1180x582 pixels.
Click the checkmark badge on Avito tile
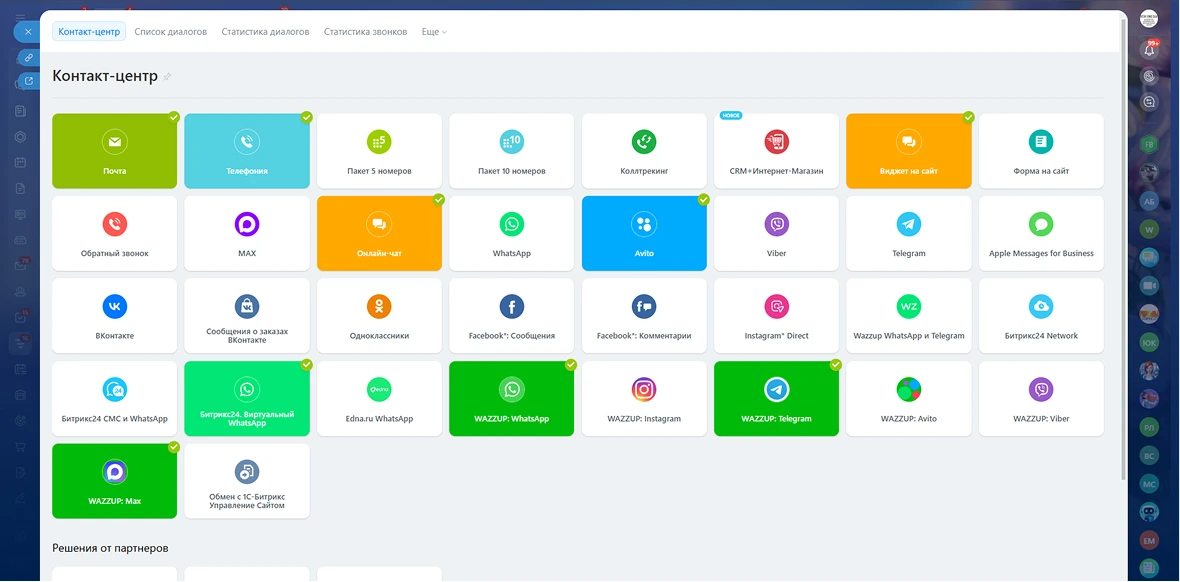703,200
